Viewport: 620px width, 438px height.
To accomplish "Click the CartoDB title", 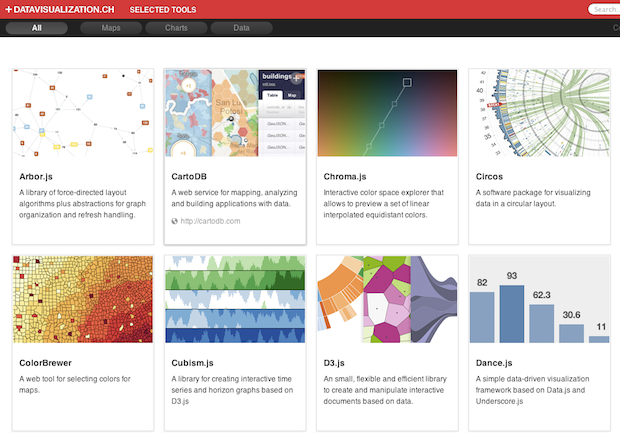I will pyautogui.click(x=189, y=176).
